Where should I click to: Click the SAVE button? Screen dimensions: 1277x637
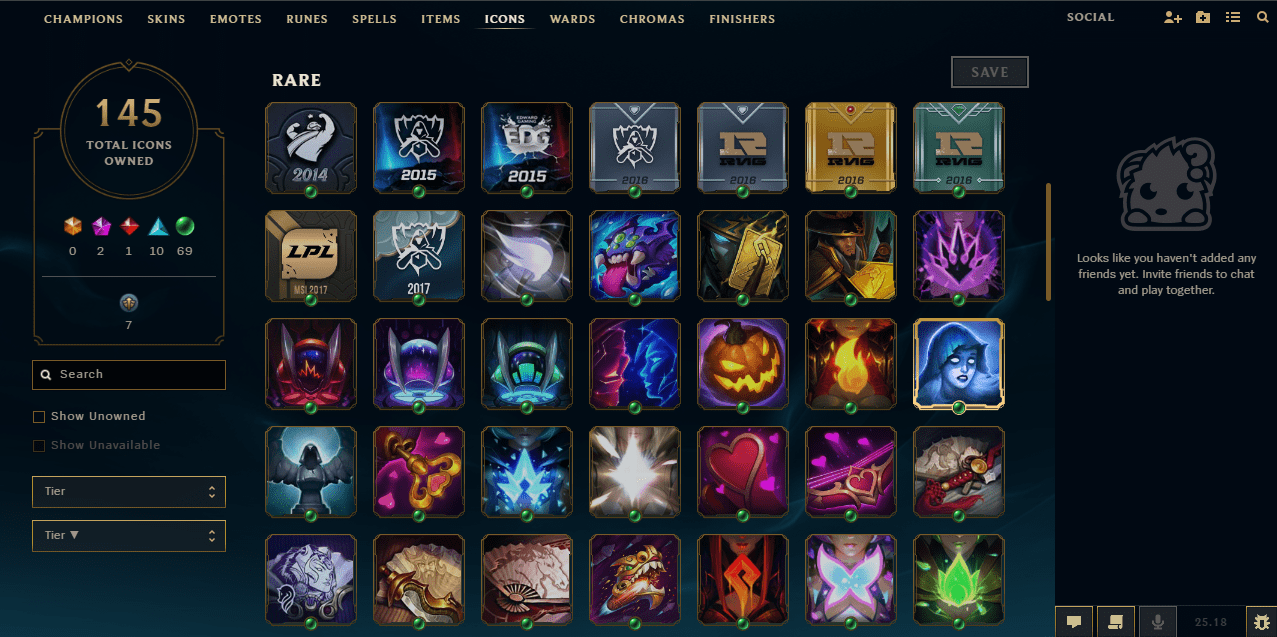[990, 72]
